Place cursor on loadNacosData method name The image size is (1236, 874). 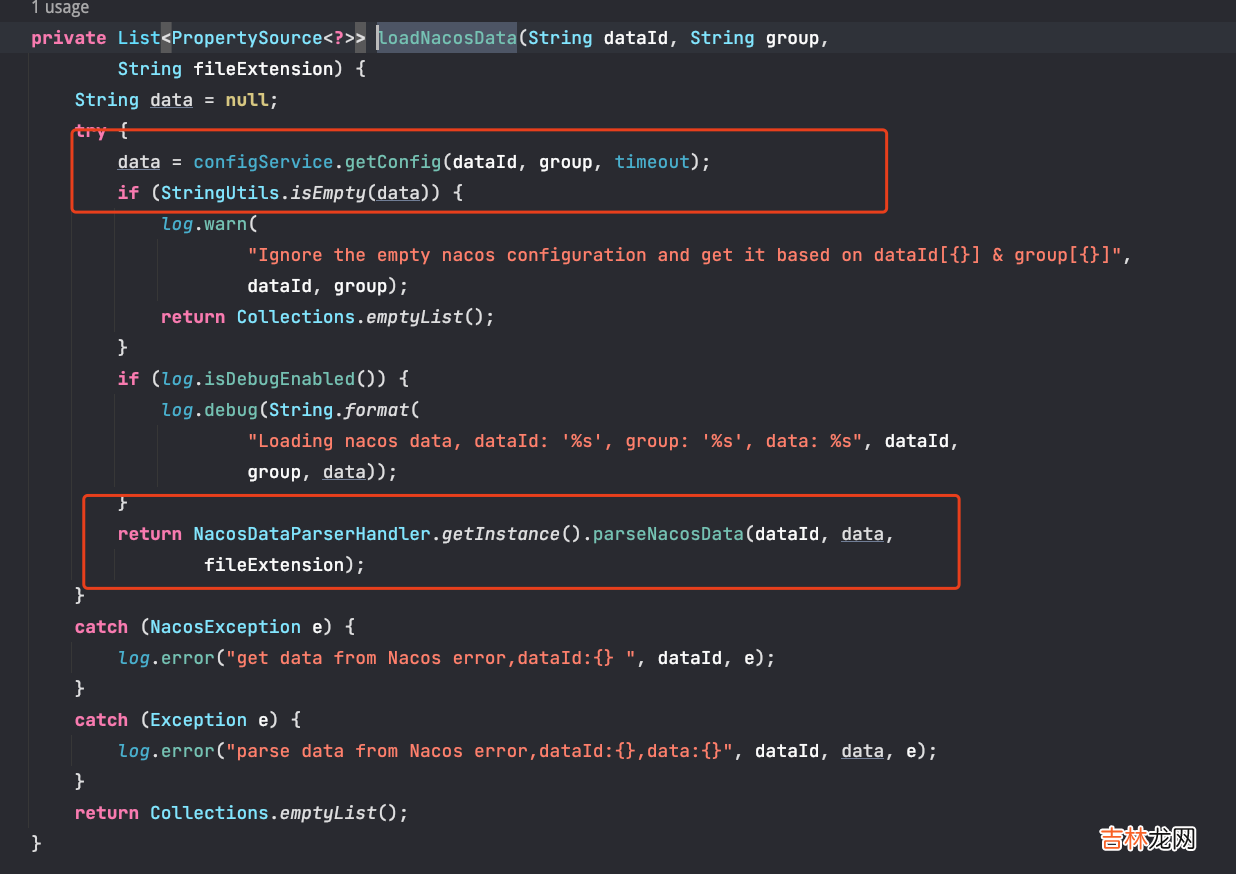[x=447, y=38]
